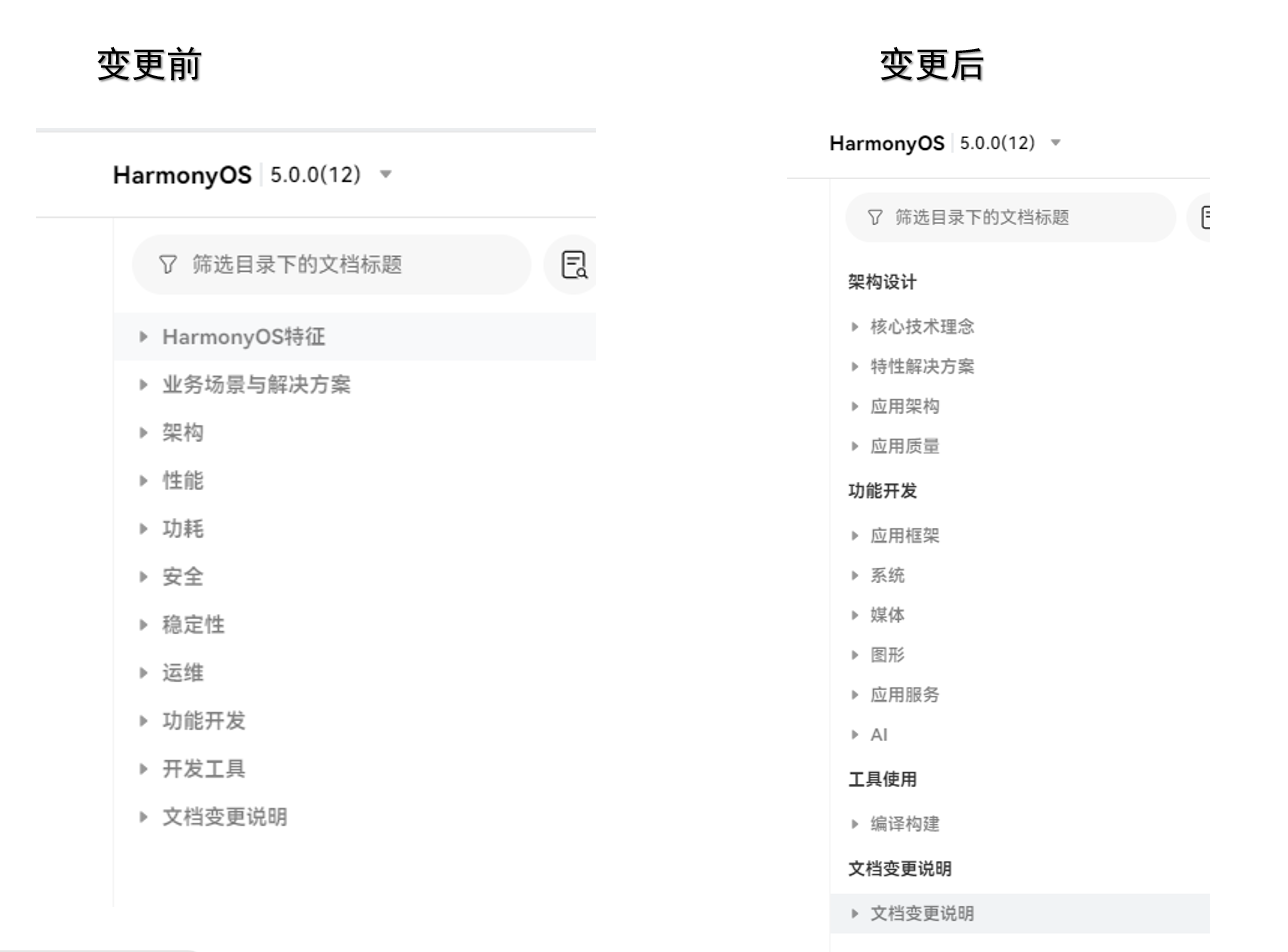The image size is (1288, 952).
Task: Expand the 架构 tree arrow
Action: pyautogui.click(x=146, y=433)
